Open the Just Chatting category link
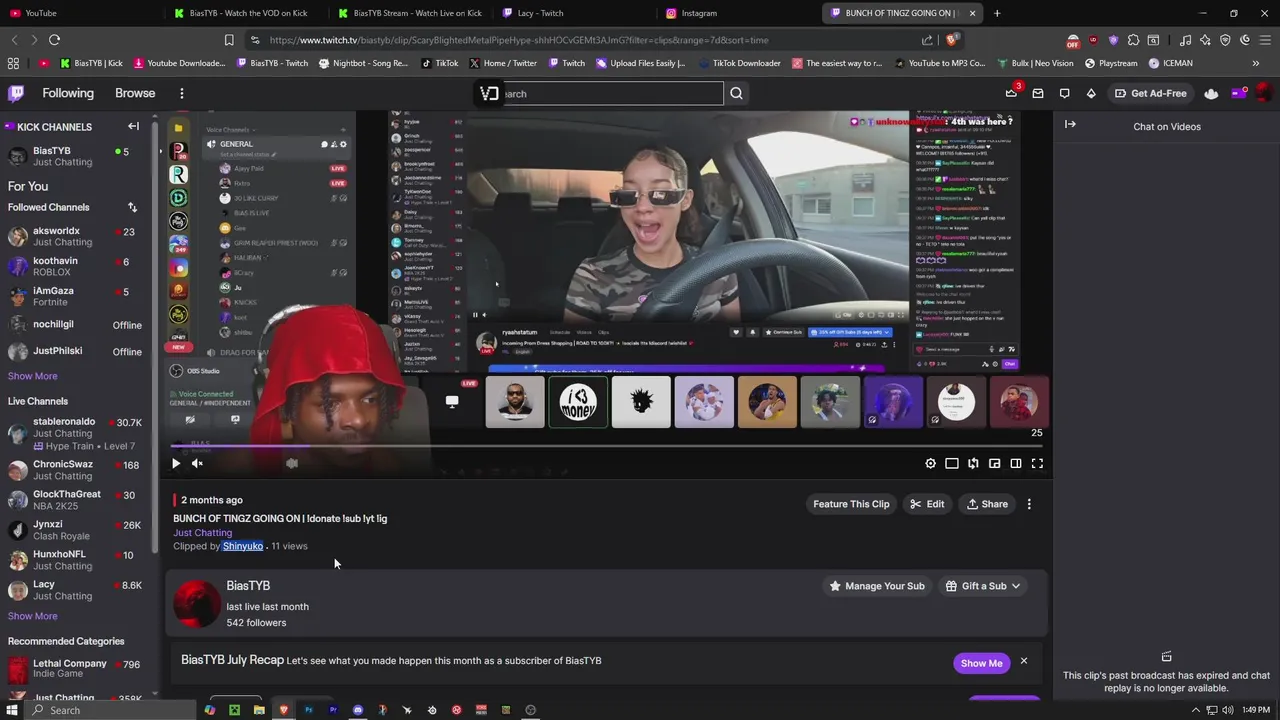 click(x=202, y=533)
